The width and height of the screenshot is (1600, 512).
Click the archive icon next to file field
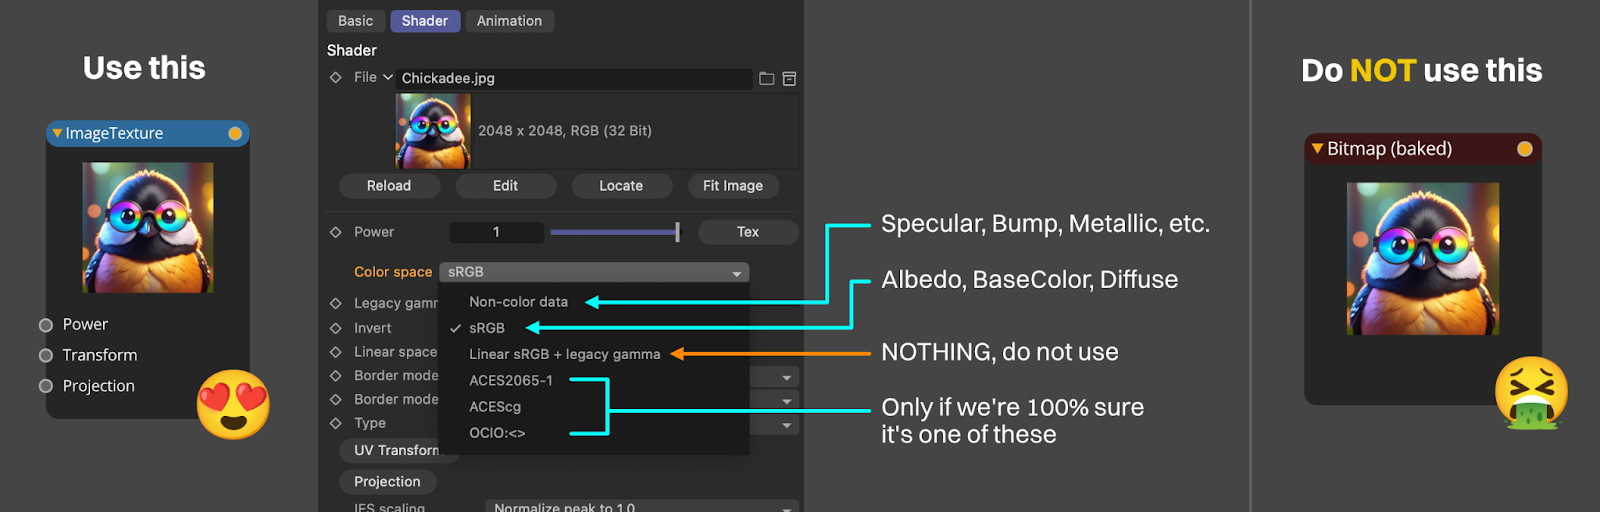point(789,78)
